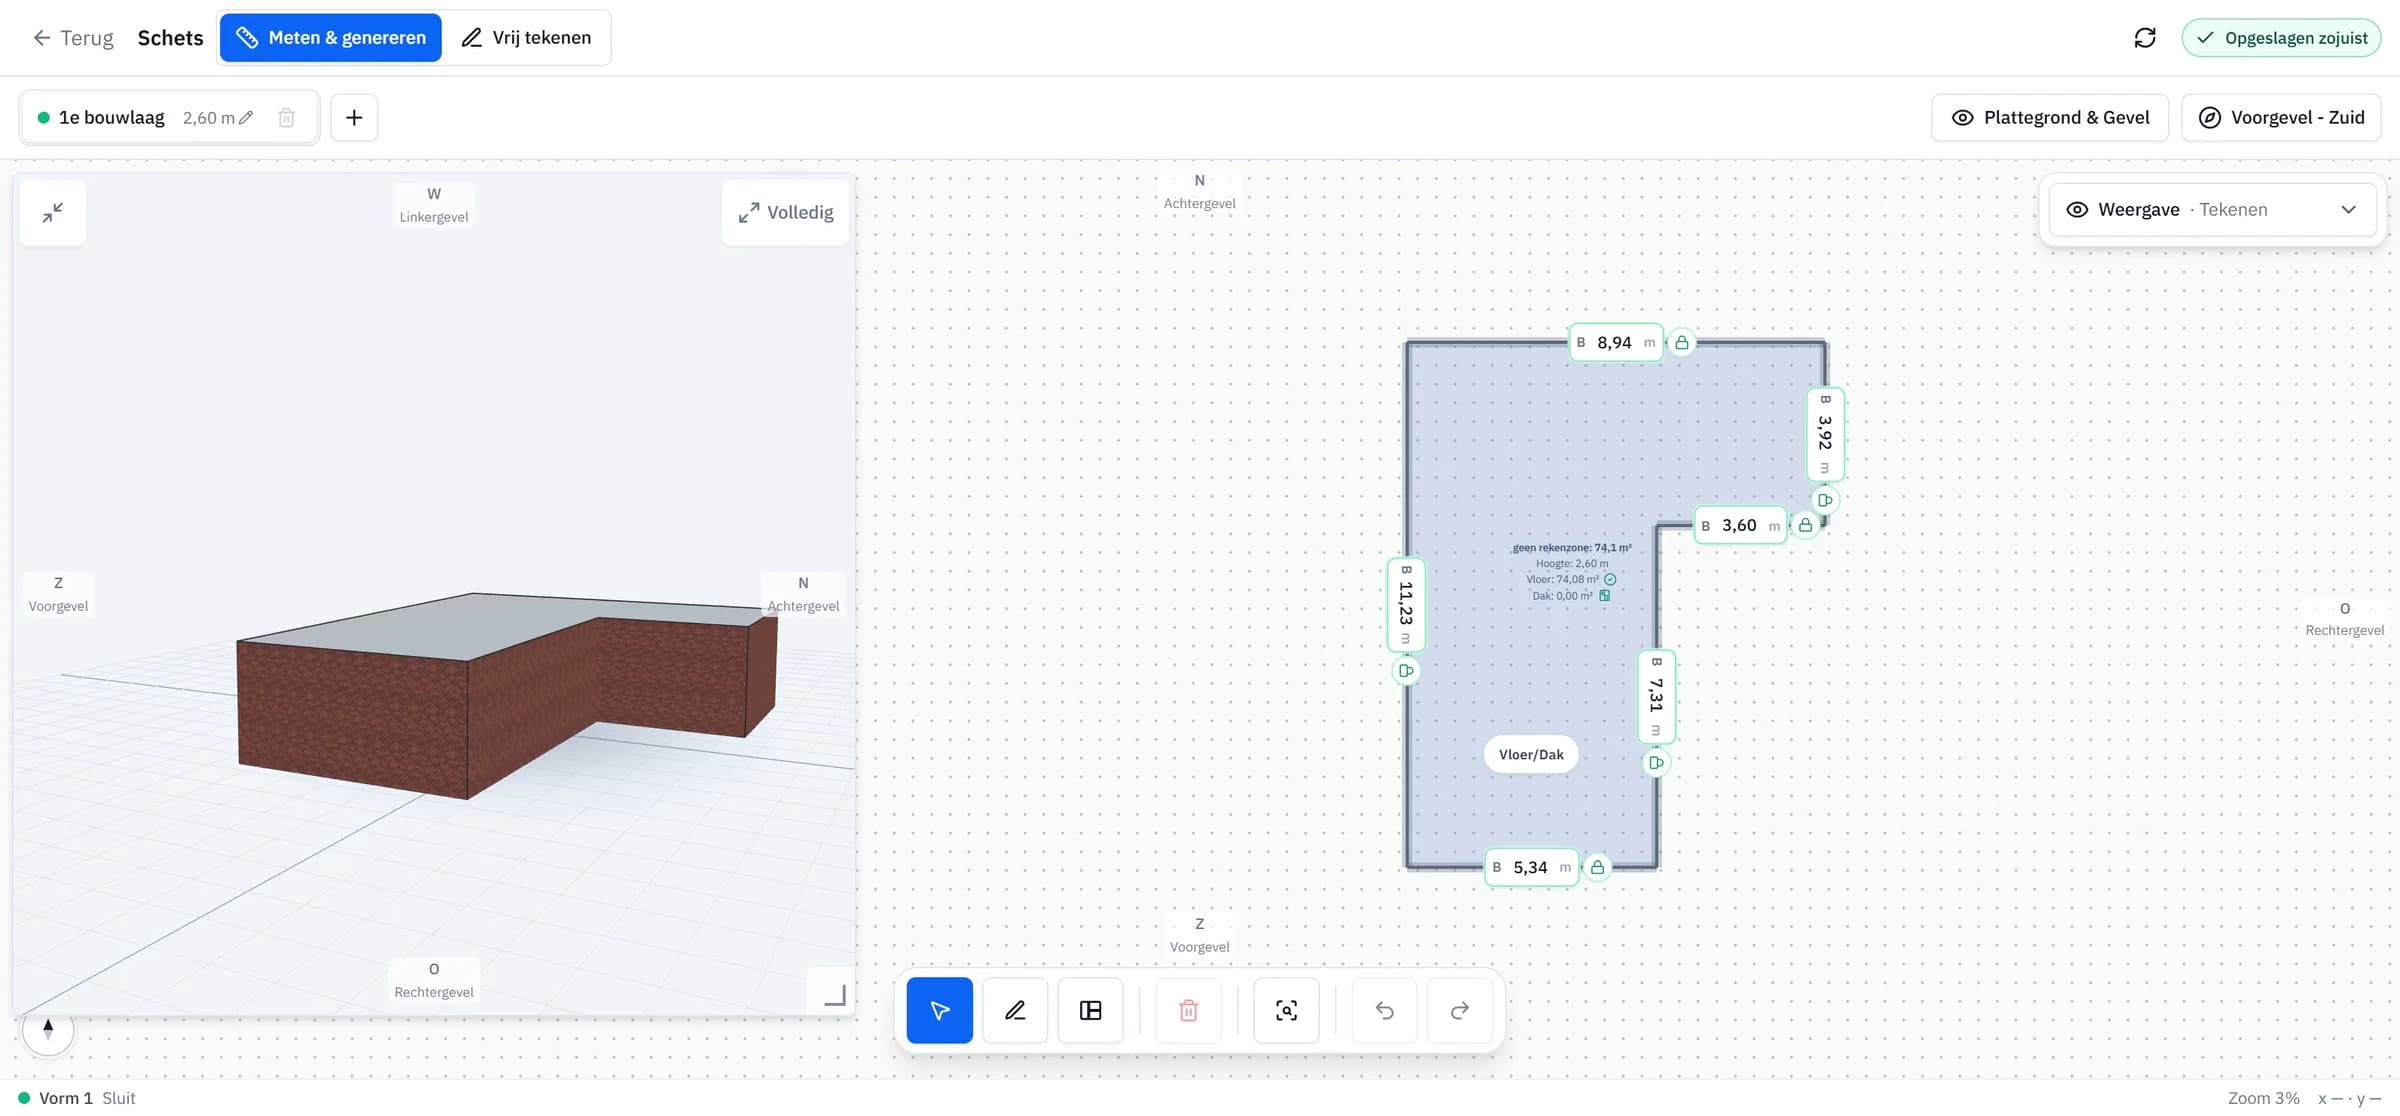Image resolution: width=2400 pixels, height=1116 pixels.
Task: Expand the Weergave Tekenen dropdown
Action: [x=2213, y=210]
